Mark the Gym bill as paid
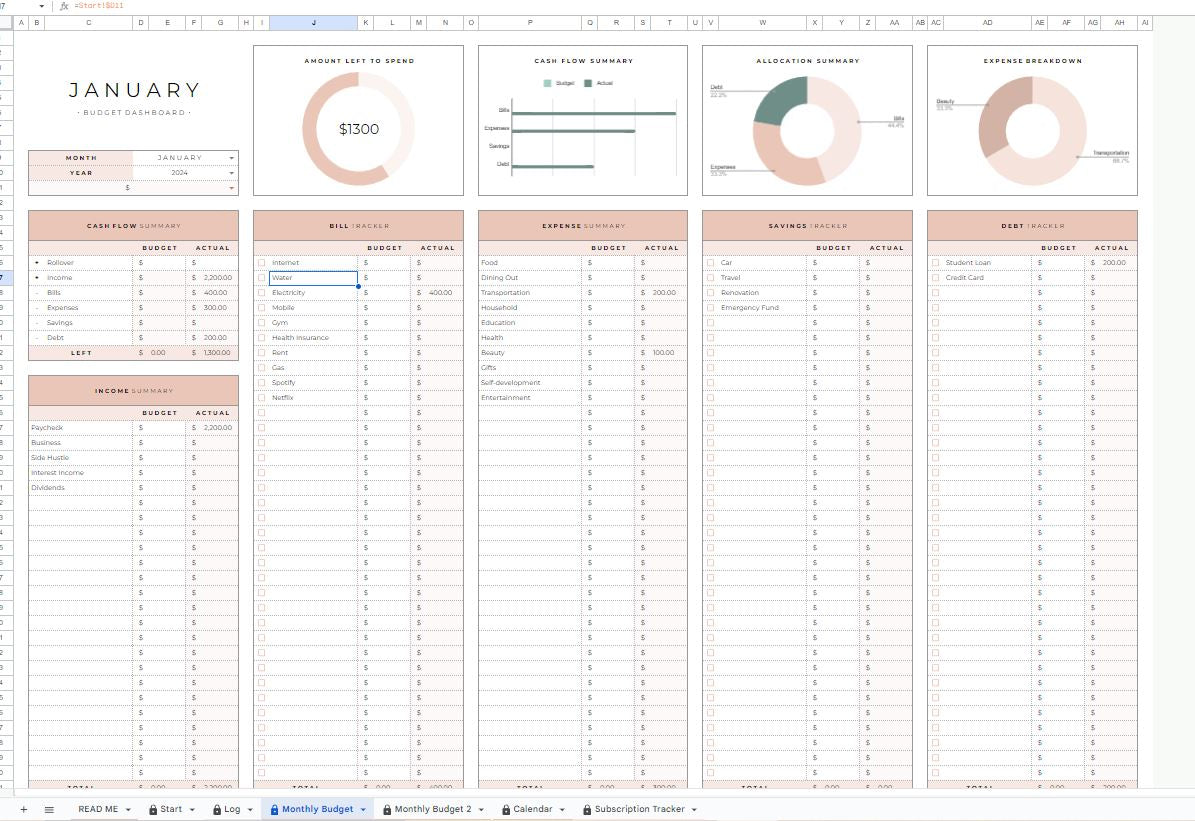1195x821 pixels. (x=261, y=322)
